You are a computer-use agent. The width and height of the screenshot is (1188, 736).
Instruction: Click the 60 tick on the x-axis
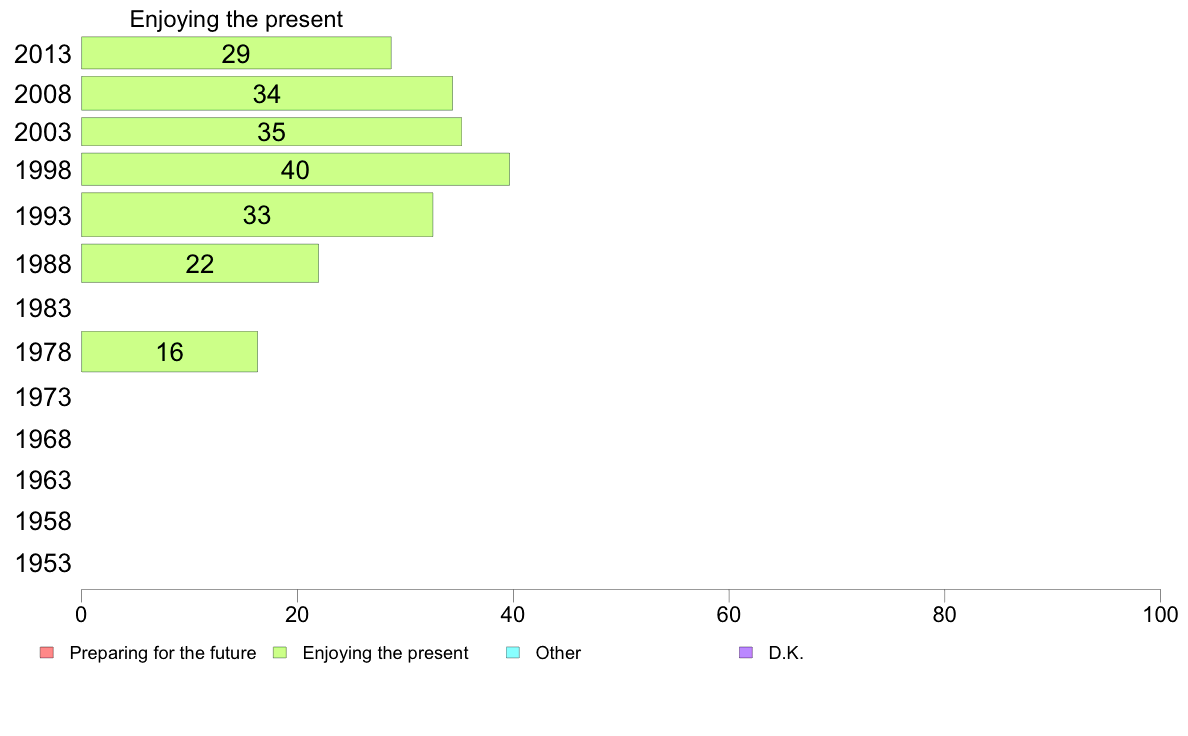tap(729, 615)
